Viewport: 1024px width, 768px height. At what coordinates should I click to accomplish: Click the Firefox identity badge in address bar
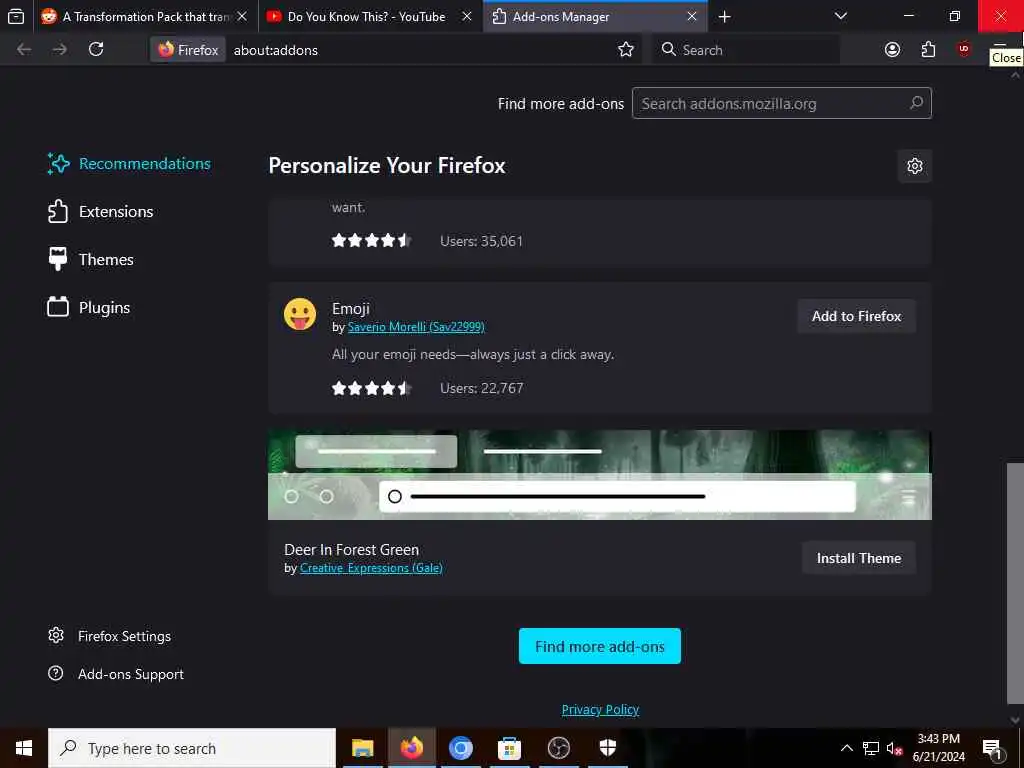coord(188,50)
